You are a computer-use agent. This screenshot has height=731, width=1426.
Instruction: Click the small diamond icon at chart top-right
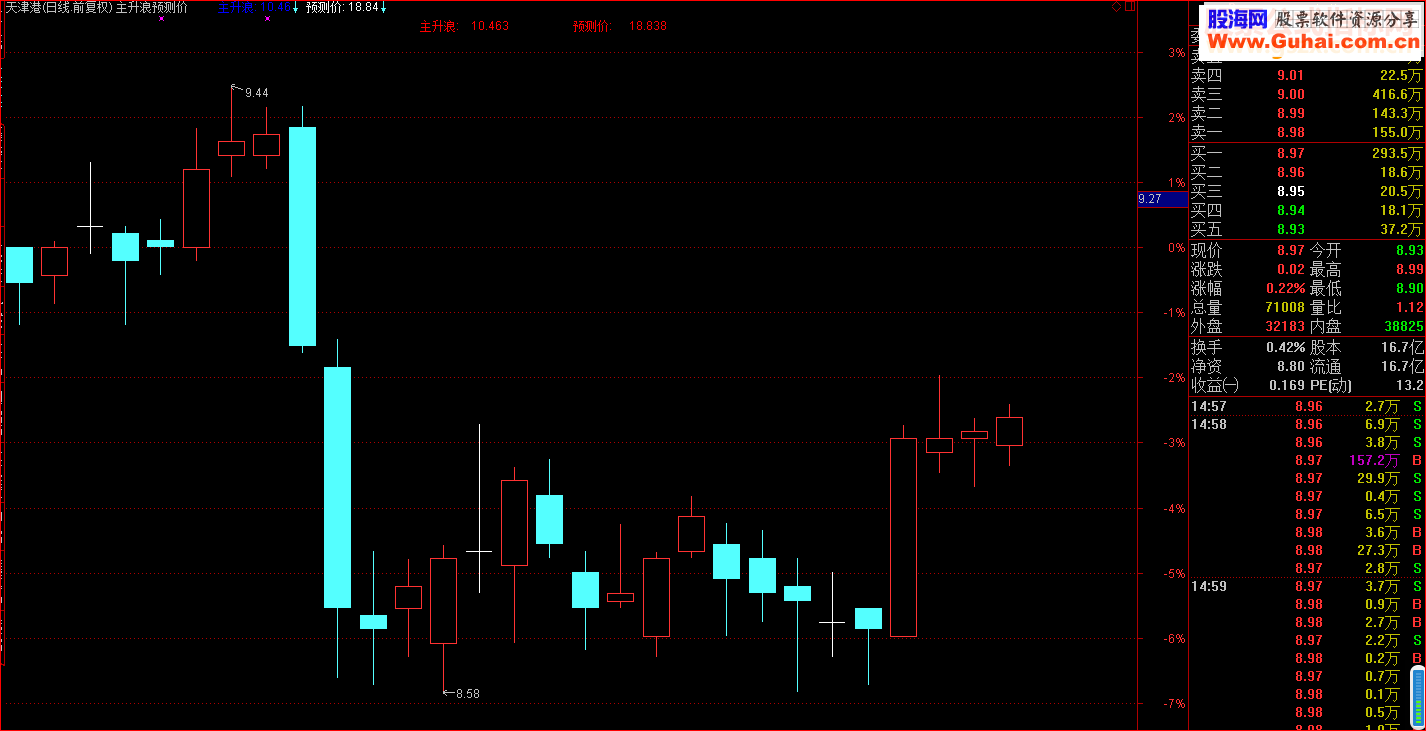pos(1117,7)
